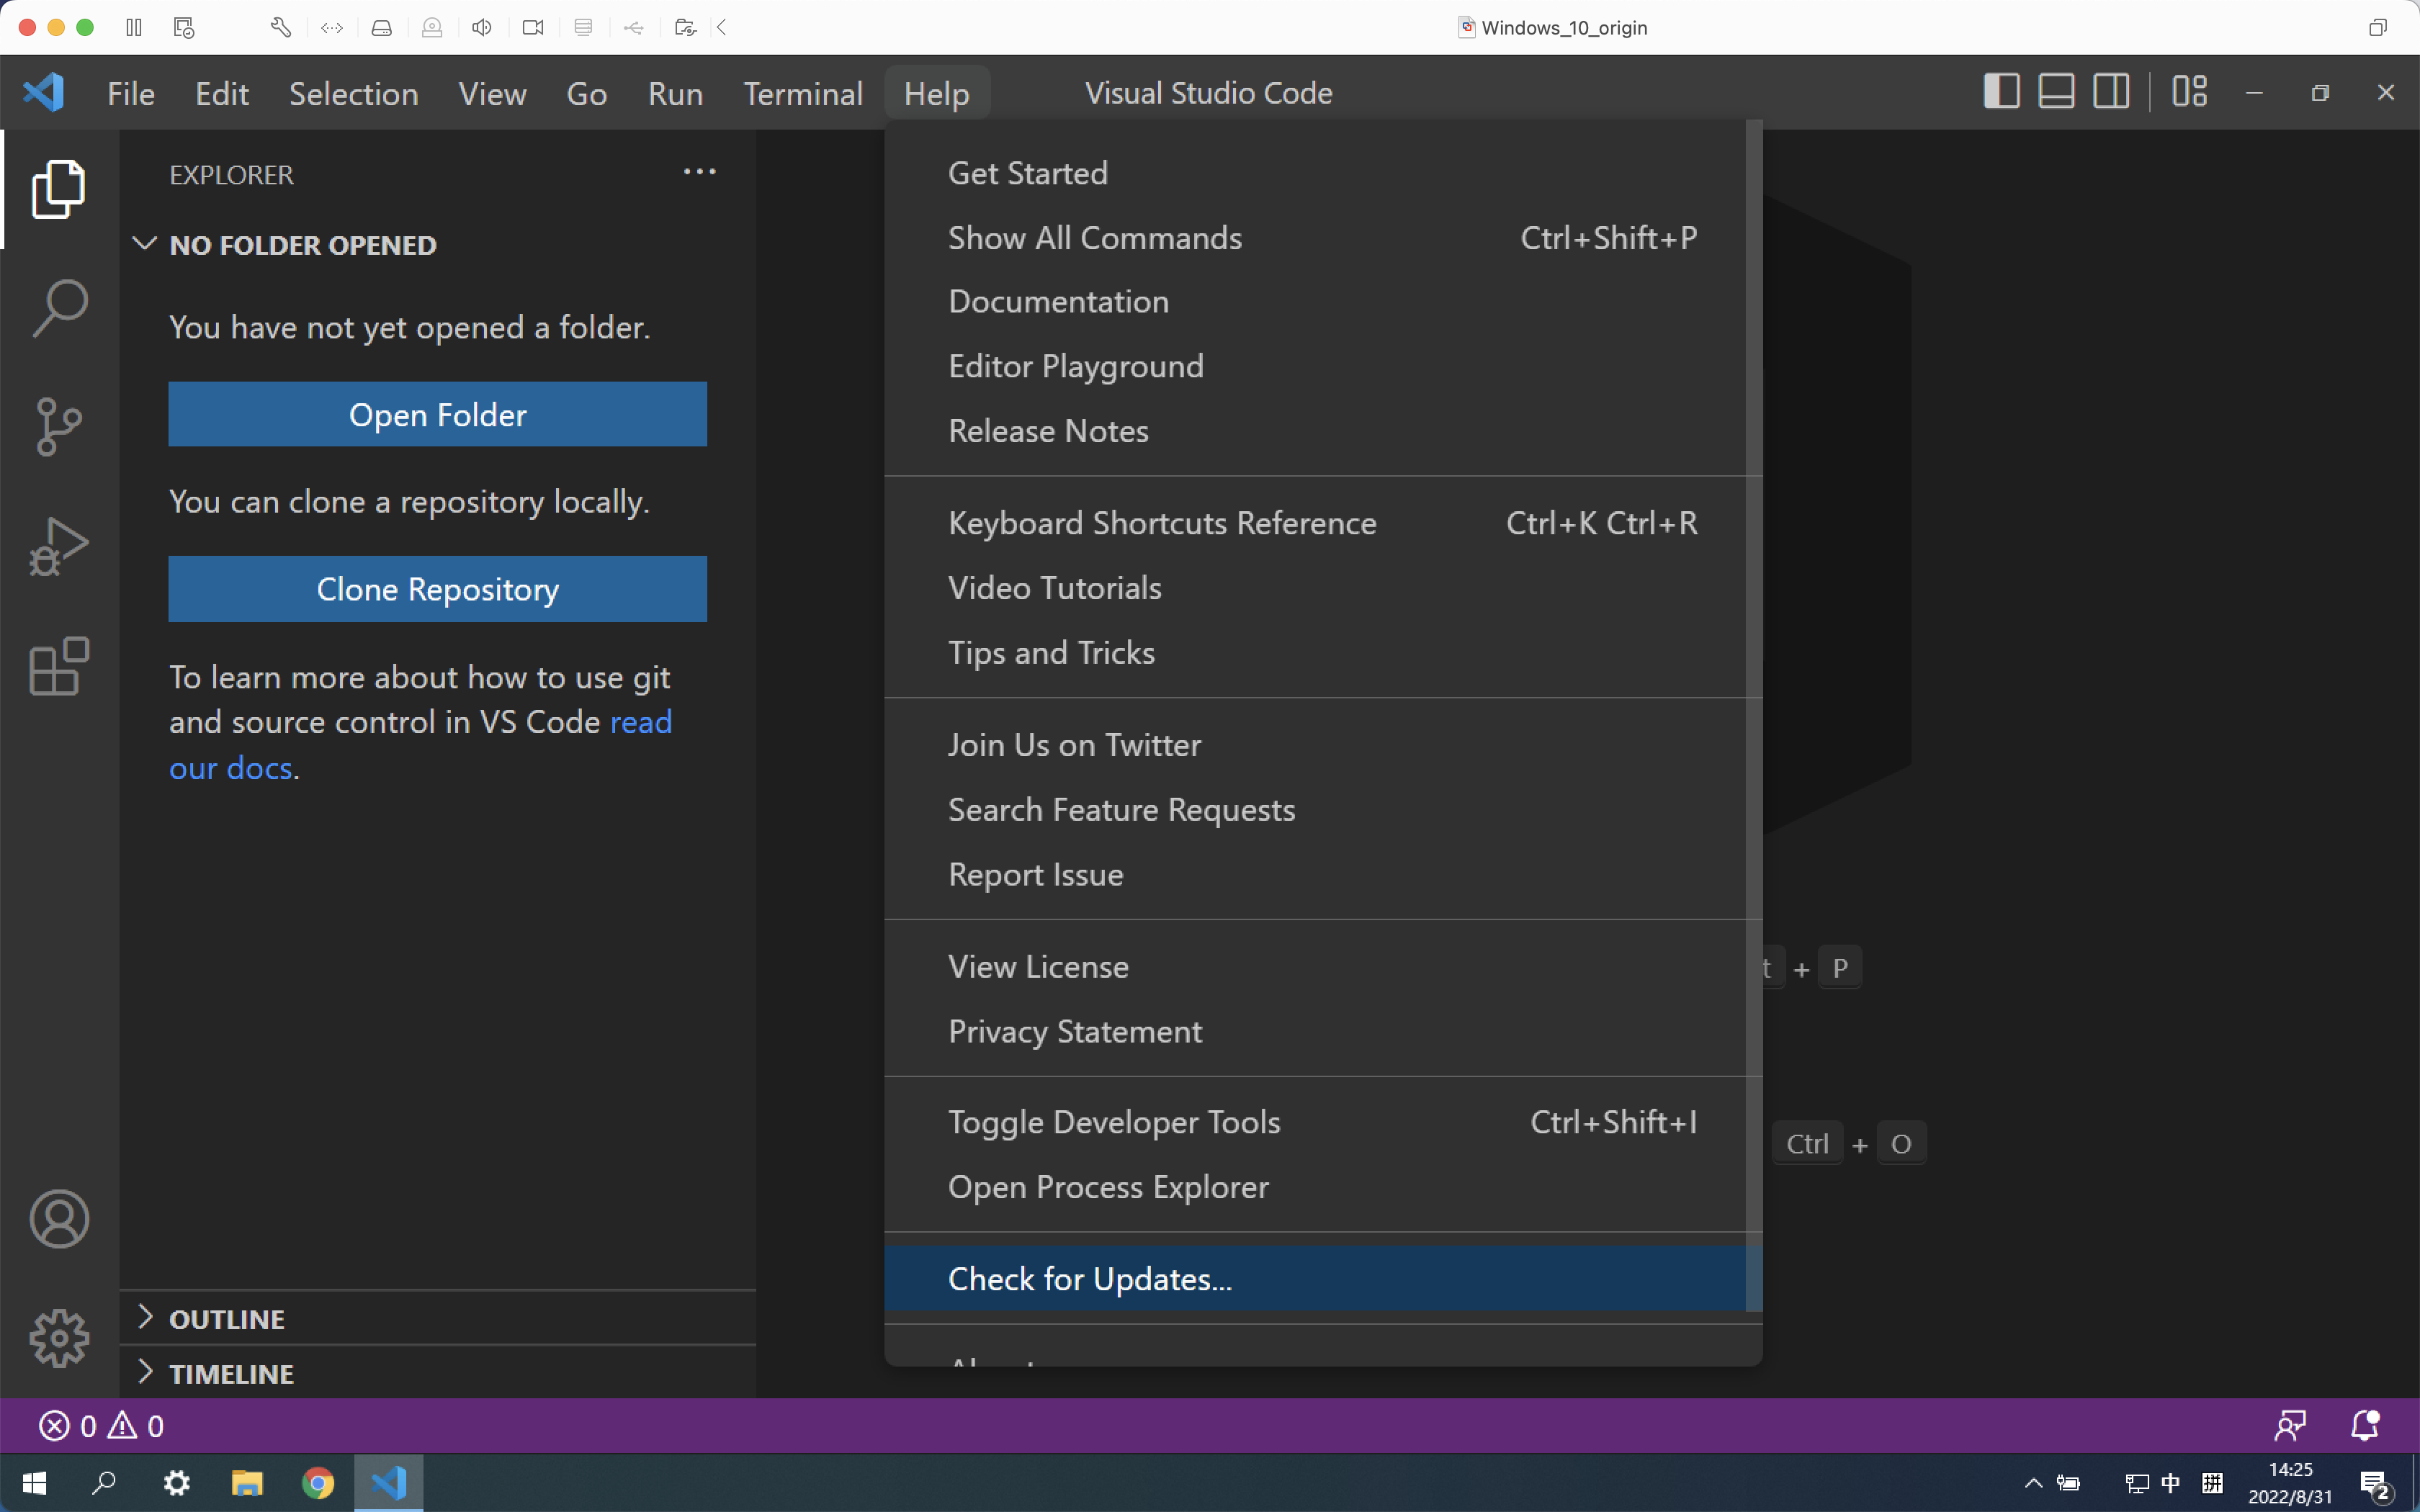Open Explorer views and more actions ellipsis
Viewport: 2420px width, 1512px height.
point(699,173)
